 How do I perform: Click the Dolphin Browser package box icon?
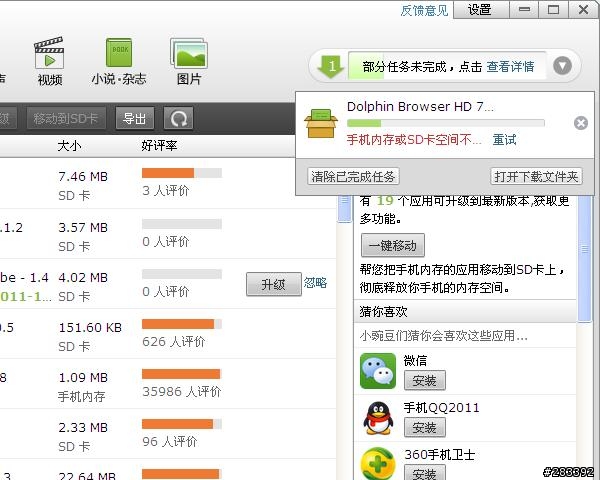[321, 123]
